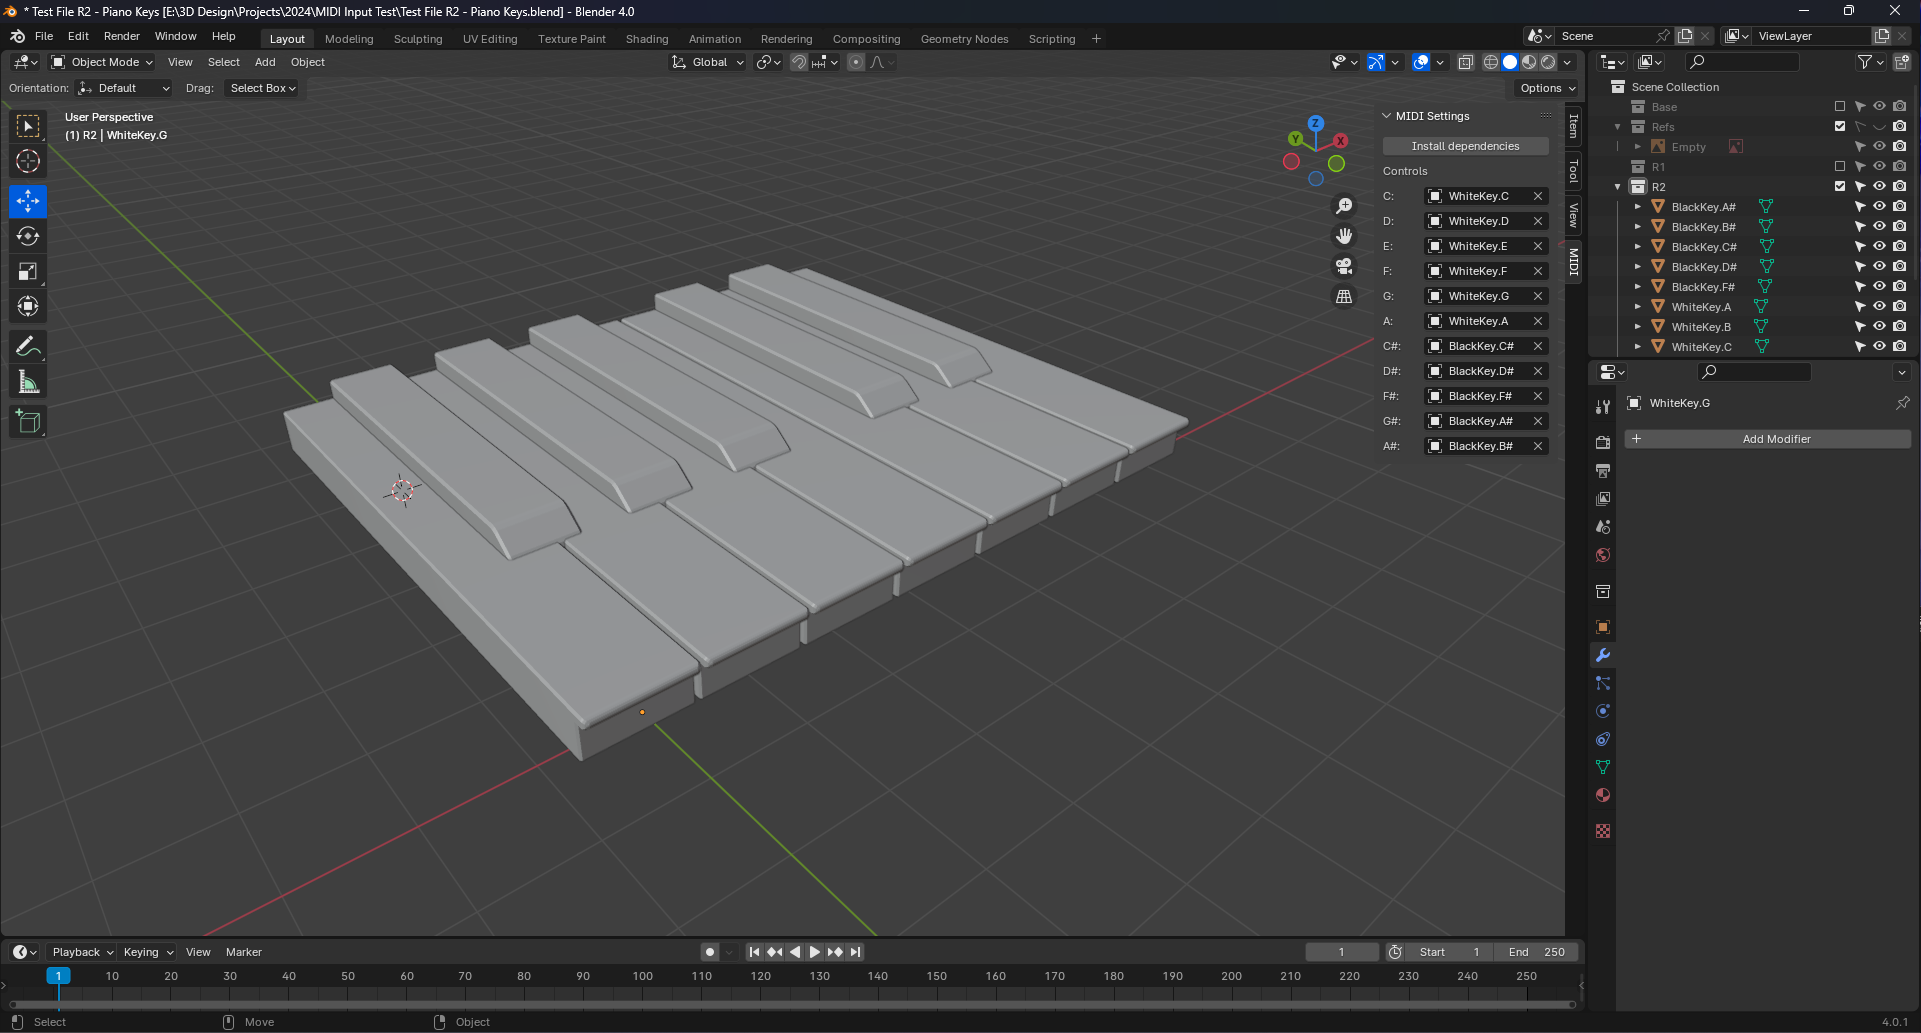Switch to the Shading workspace tab
This screenshot has height=1033, width=1921.
pyautogui.click(x=647, y=39)
